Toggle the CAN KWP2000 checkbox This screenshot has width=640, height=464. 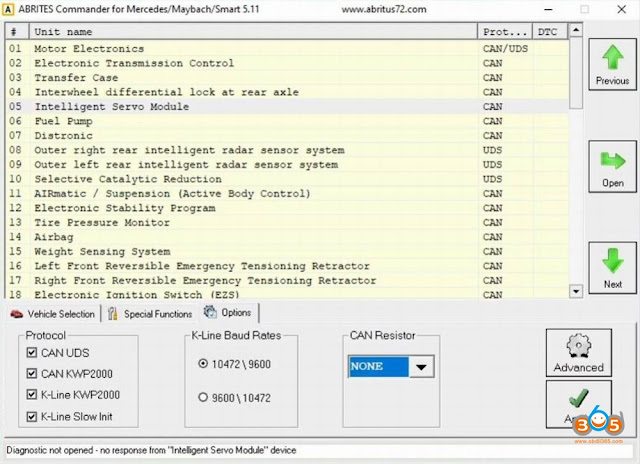click(x=31, y=373)
